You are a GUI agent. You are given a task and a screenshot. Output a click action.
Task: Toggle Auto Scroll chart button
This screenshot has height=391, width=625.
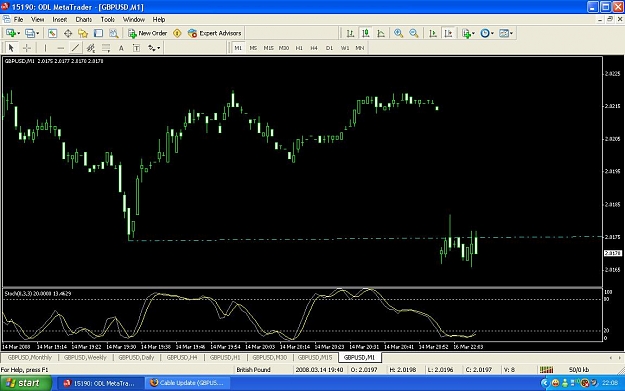point(432,33)
